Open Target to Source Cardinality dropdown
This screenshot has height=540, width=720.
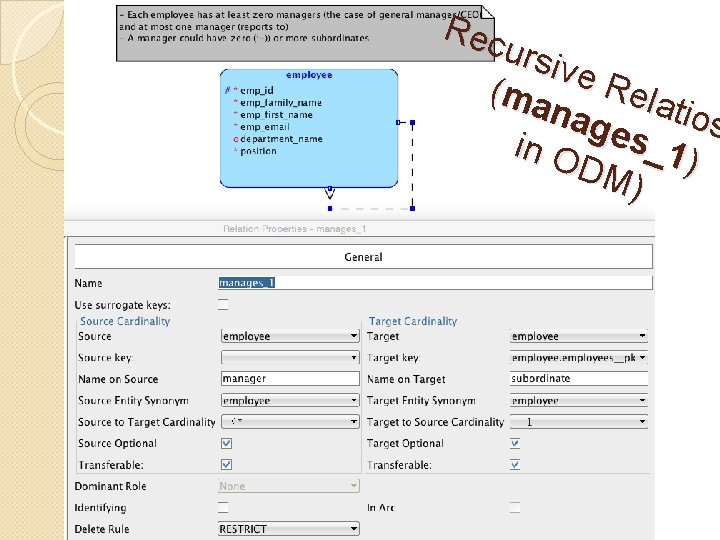tap(579, 422)
